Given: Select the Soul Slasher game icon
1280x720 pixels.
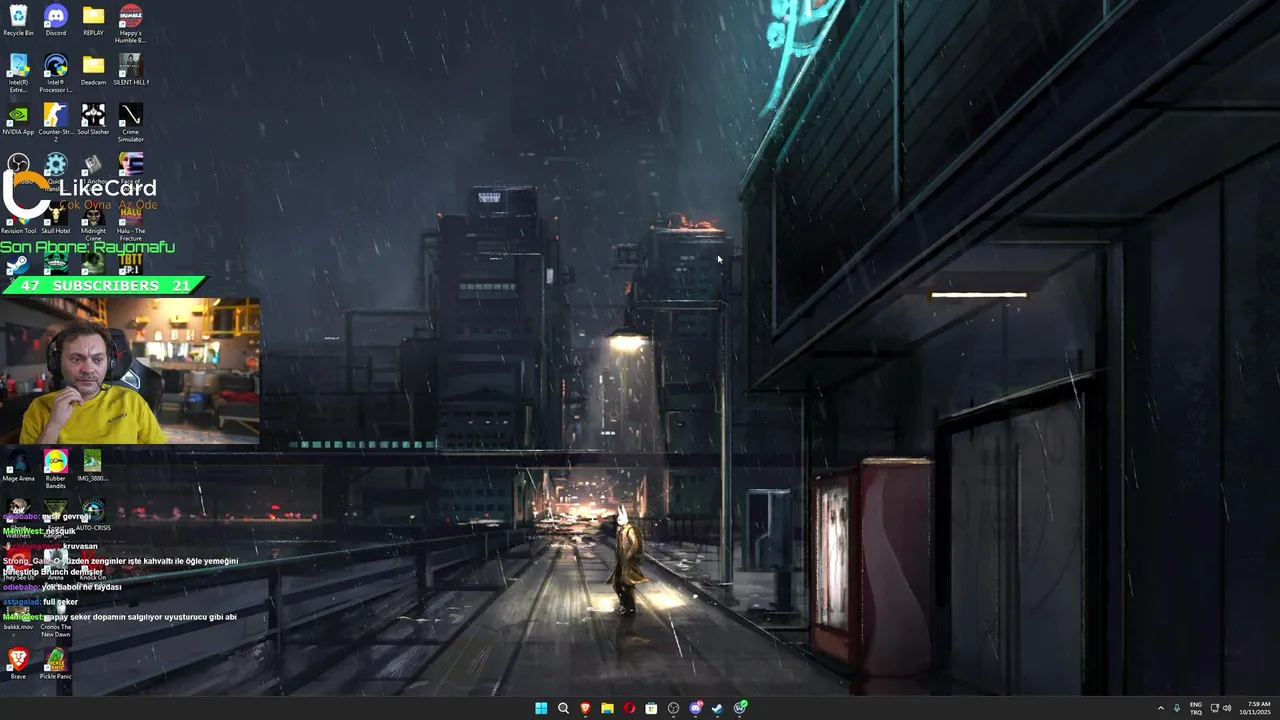Looking at the screenshot, I should tap(93, 119).
